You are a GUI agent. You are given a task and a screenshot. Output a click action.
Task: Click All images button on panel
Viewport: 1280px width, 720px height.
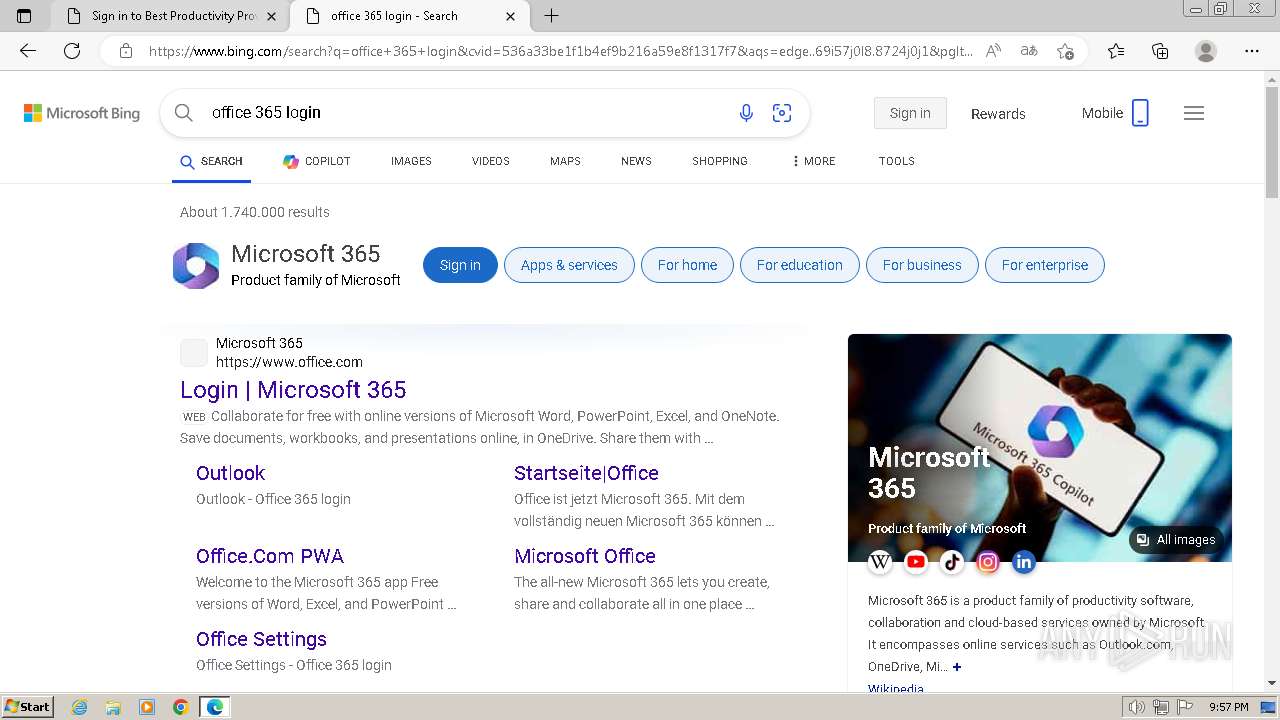[x=1176, y=540]
